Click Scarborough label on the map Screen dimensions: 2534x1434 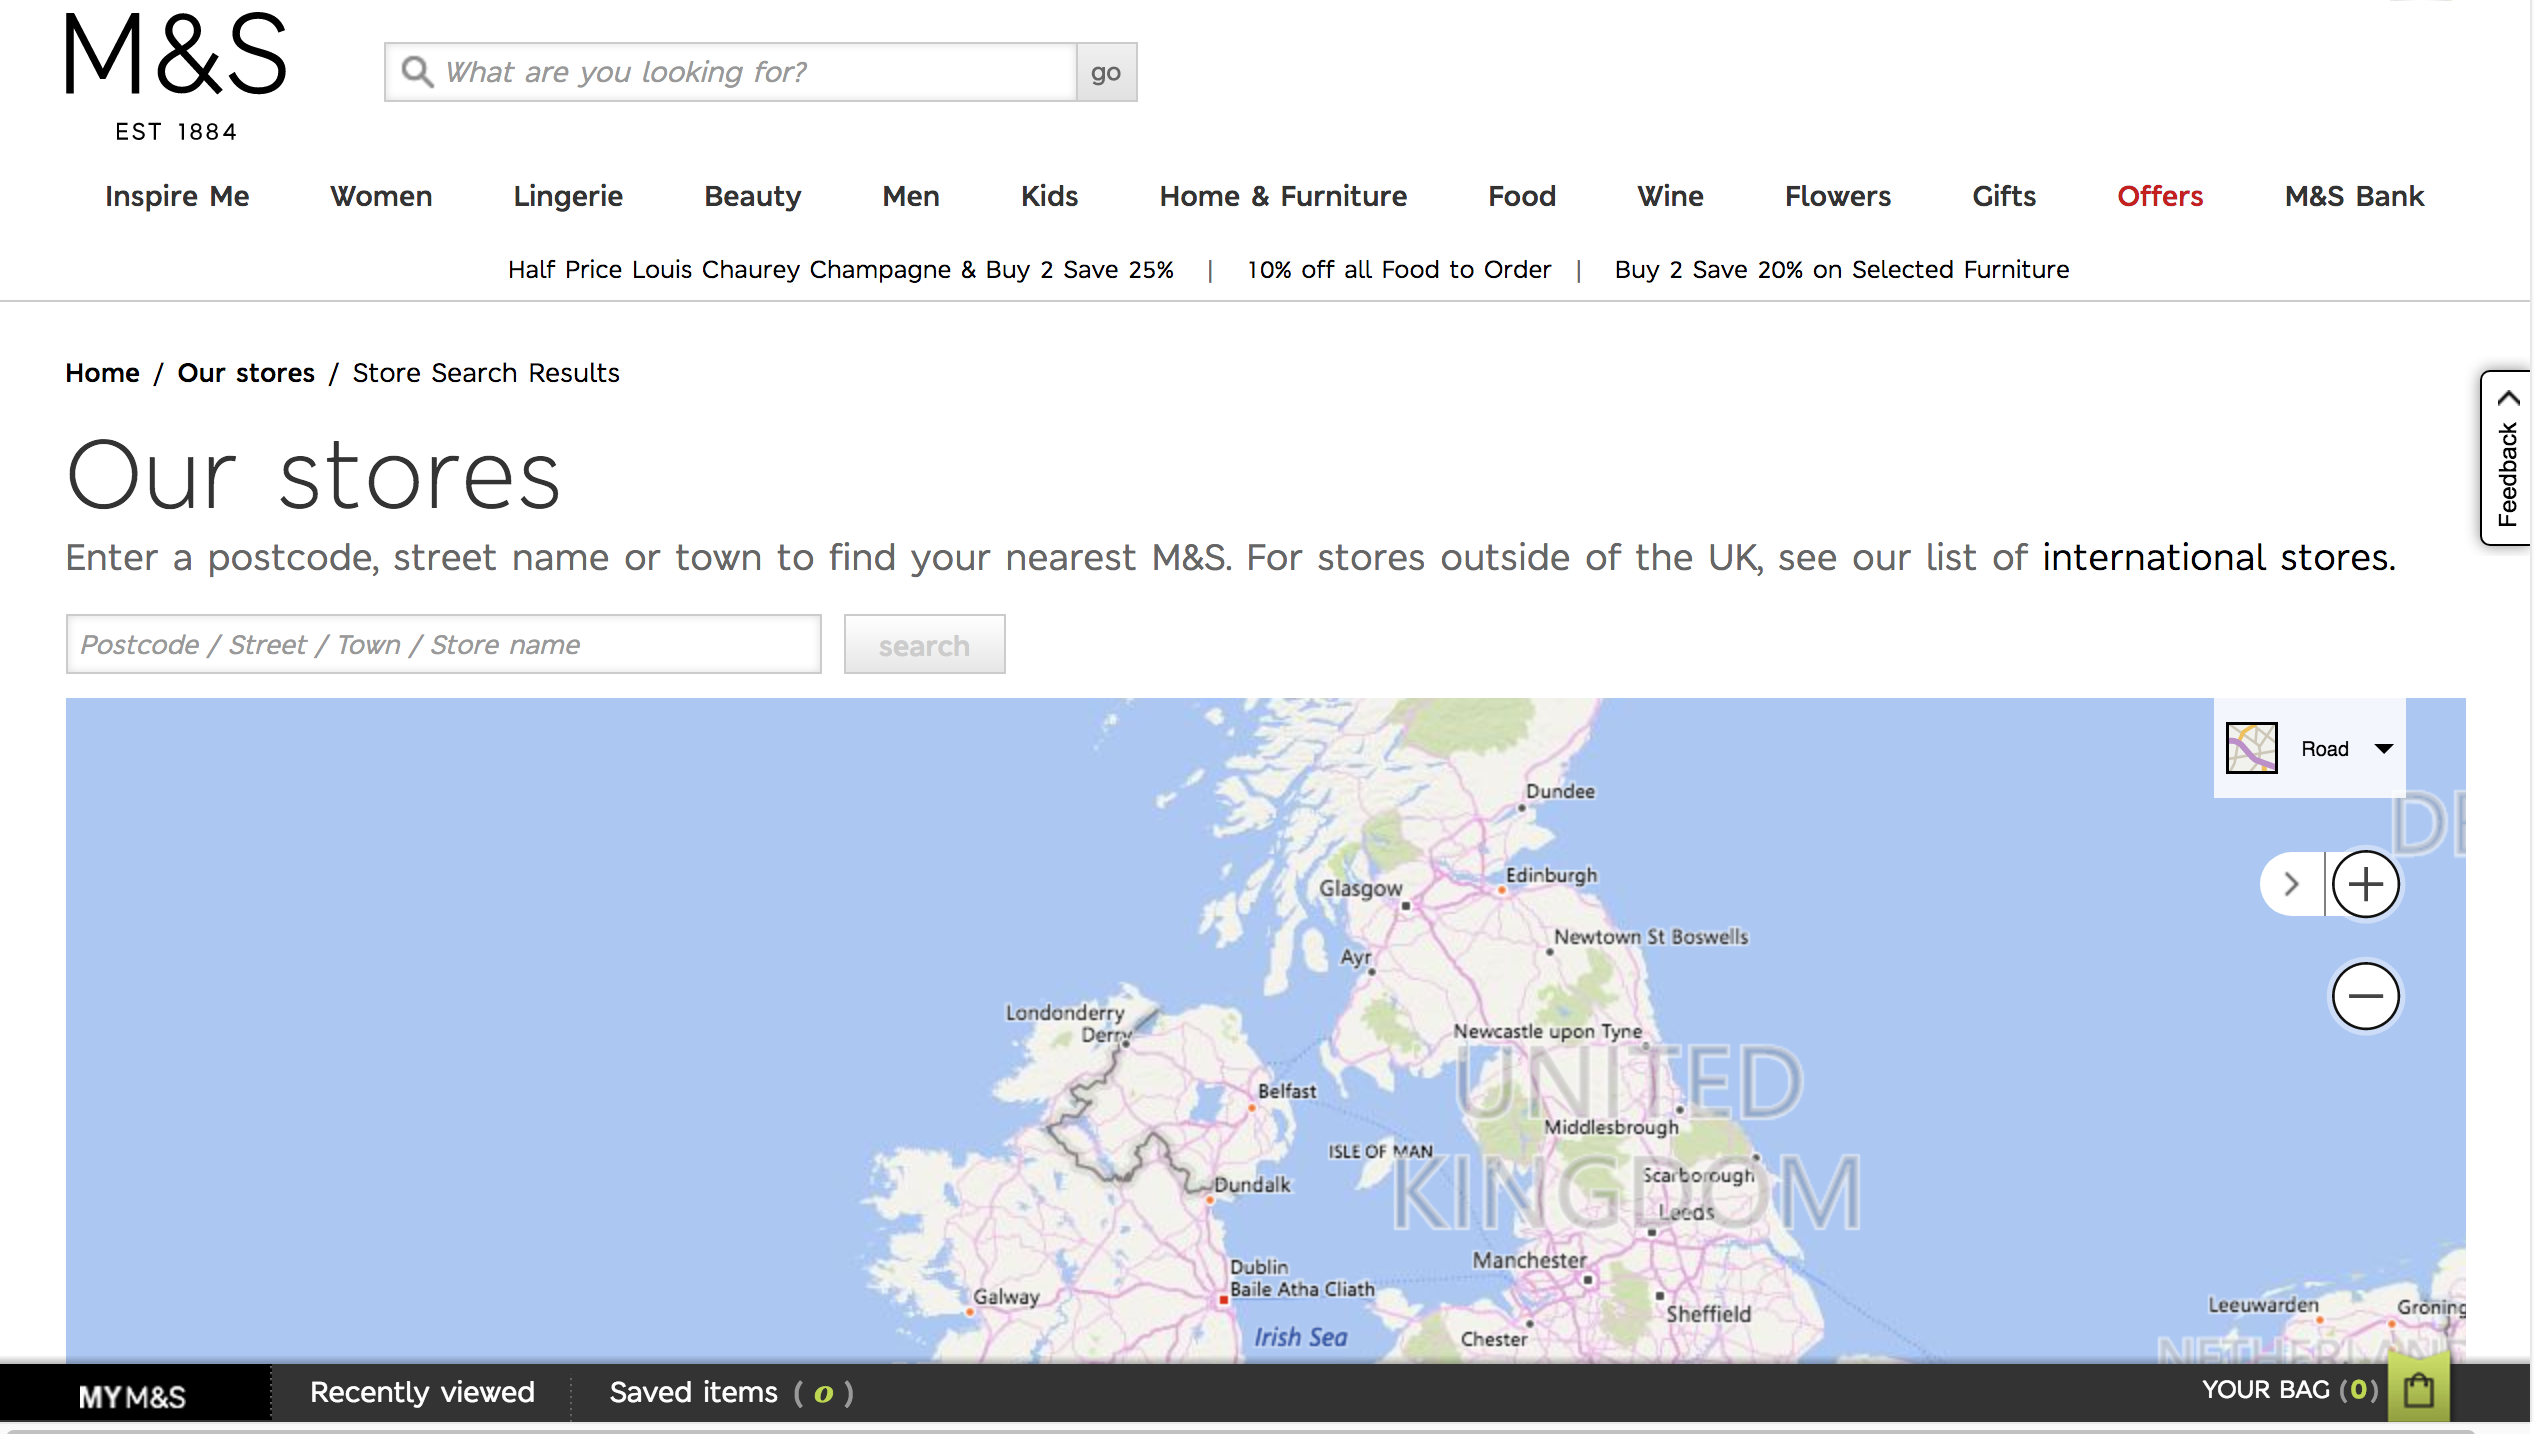point(1698,1175)
